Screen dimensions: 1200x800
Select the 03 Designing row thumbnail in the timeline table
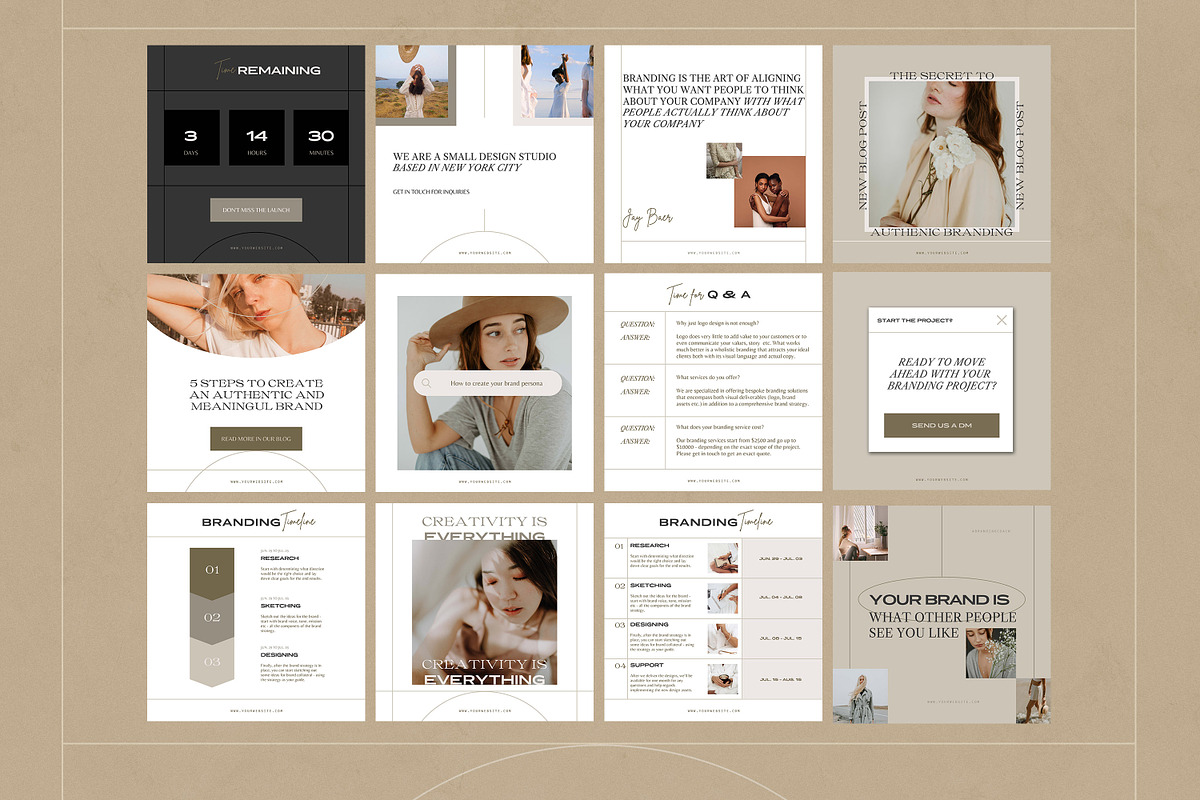tap(723, 638)
